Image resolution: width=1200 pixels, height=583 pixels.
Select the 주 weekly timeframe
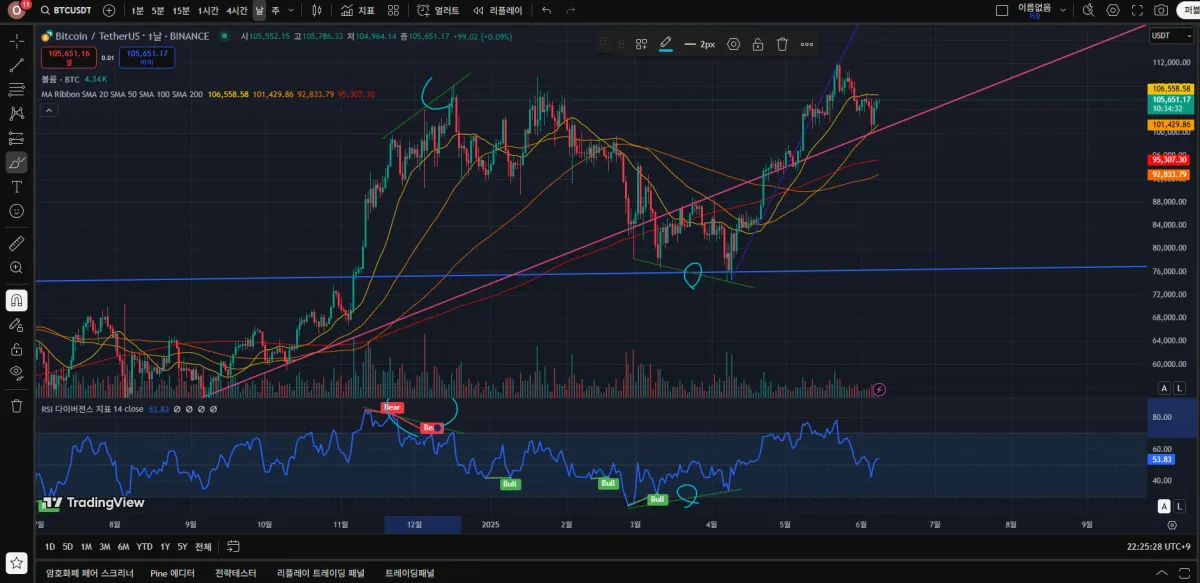click(276, 10)
